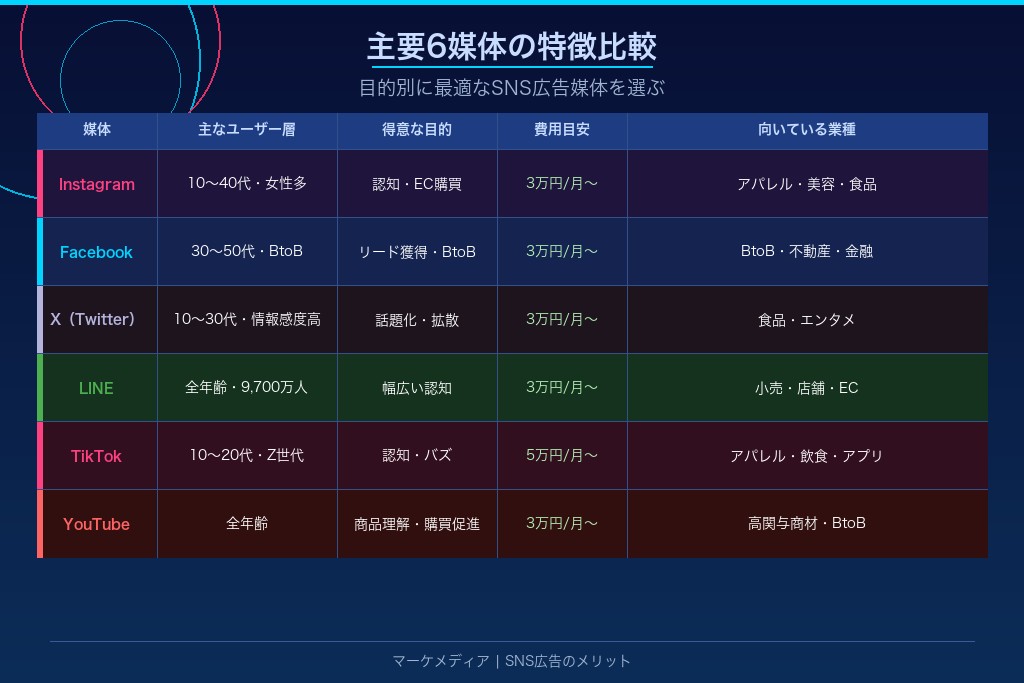Select the 話題化・拡散 cell
The width and height of the screenshot is (1024, 683).
pyautogui.click(x=417, y=320)
